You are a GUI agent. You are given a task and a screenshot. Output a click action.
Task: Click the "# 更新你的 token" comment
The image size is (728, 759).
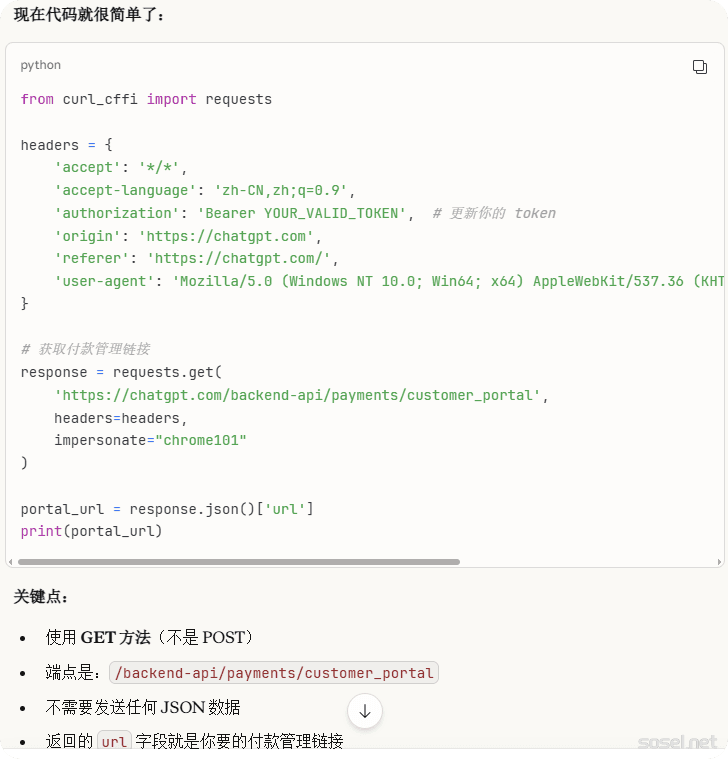(494, 213)
